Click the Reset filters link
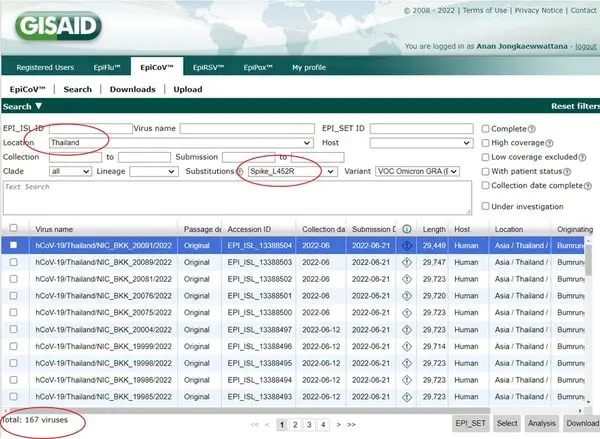 [575, 106]
